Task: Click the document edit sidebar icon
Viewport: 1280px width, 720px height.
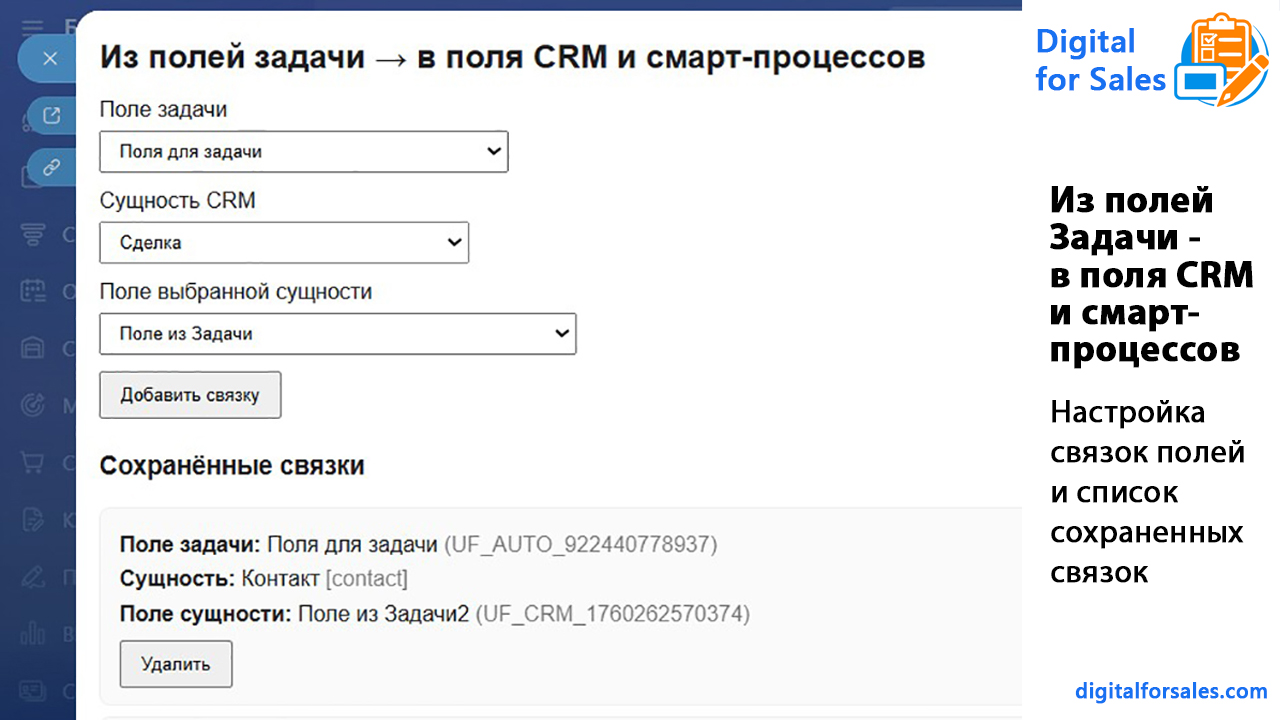Action: coord(33,520)
